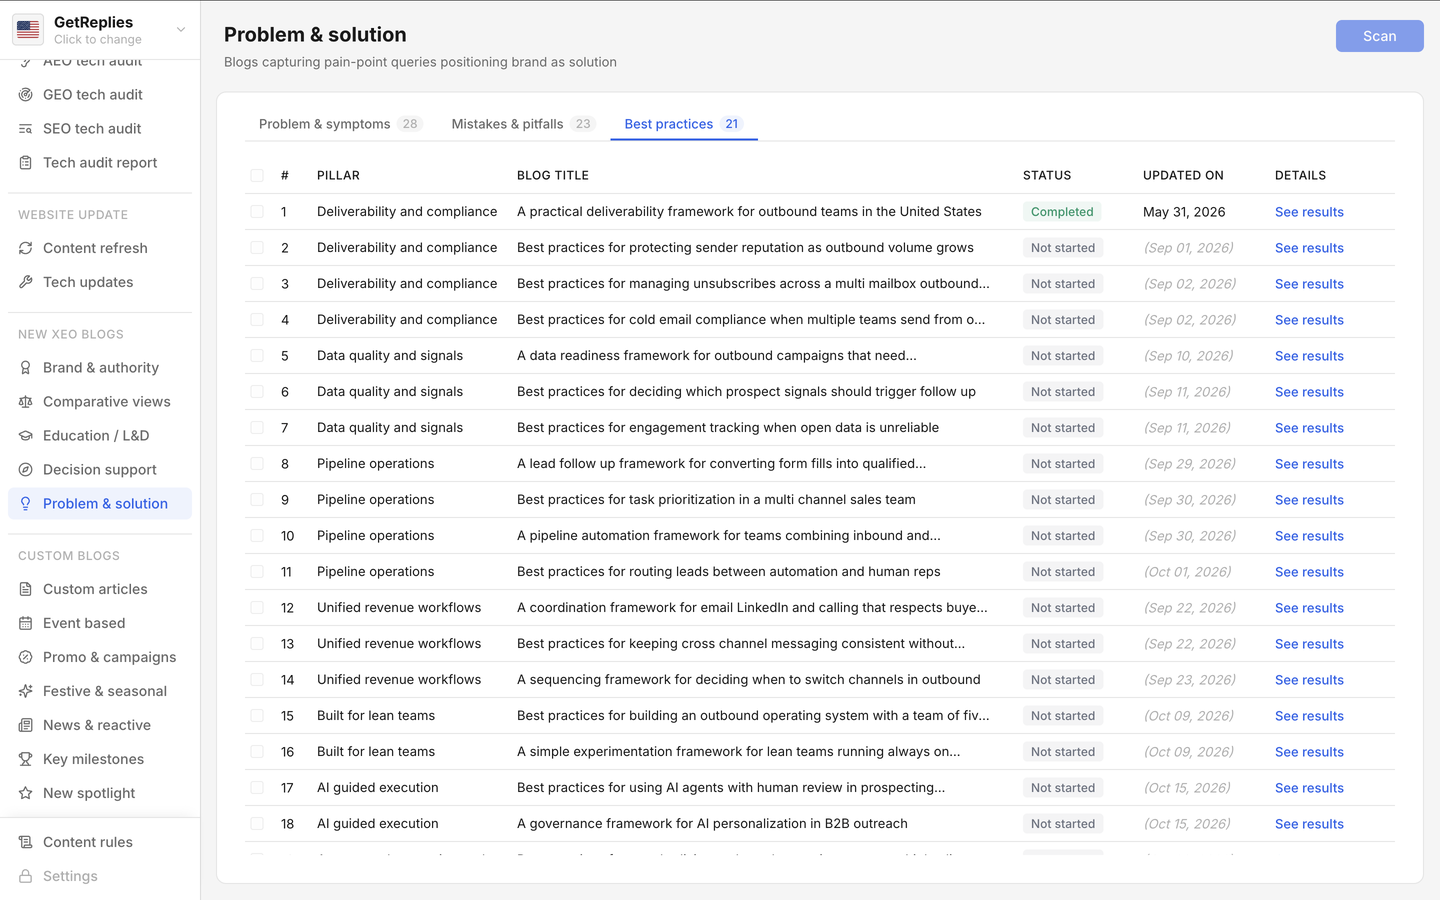Click the Problem & solution lightbulb icon
This screenshot has height=900, width=1440.
click(26, 504)
